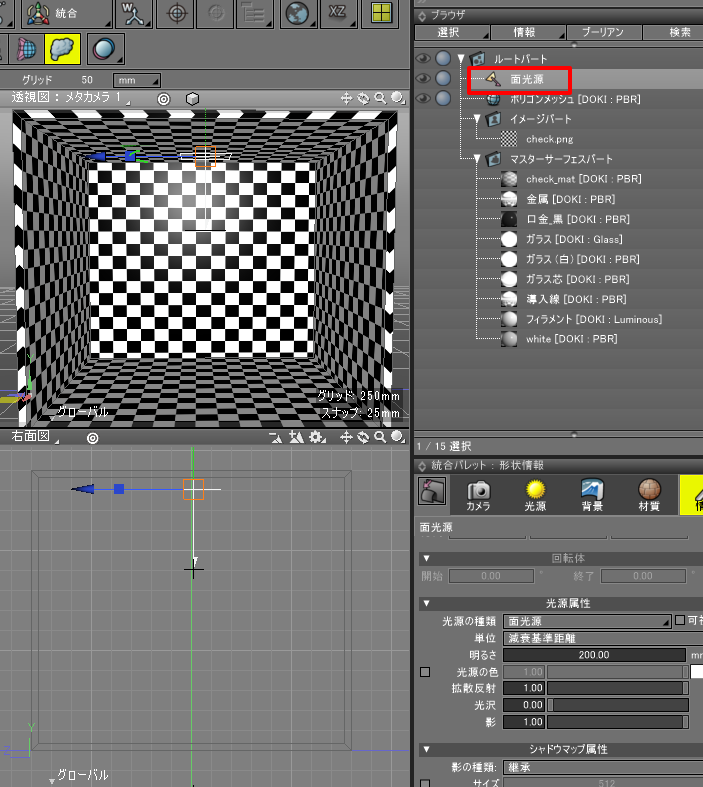Collapse the イメージパート tree node
The width and height of the screenshot is (703, 787).
point(479,119)
